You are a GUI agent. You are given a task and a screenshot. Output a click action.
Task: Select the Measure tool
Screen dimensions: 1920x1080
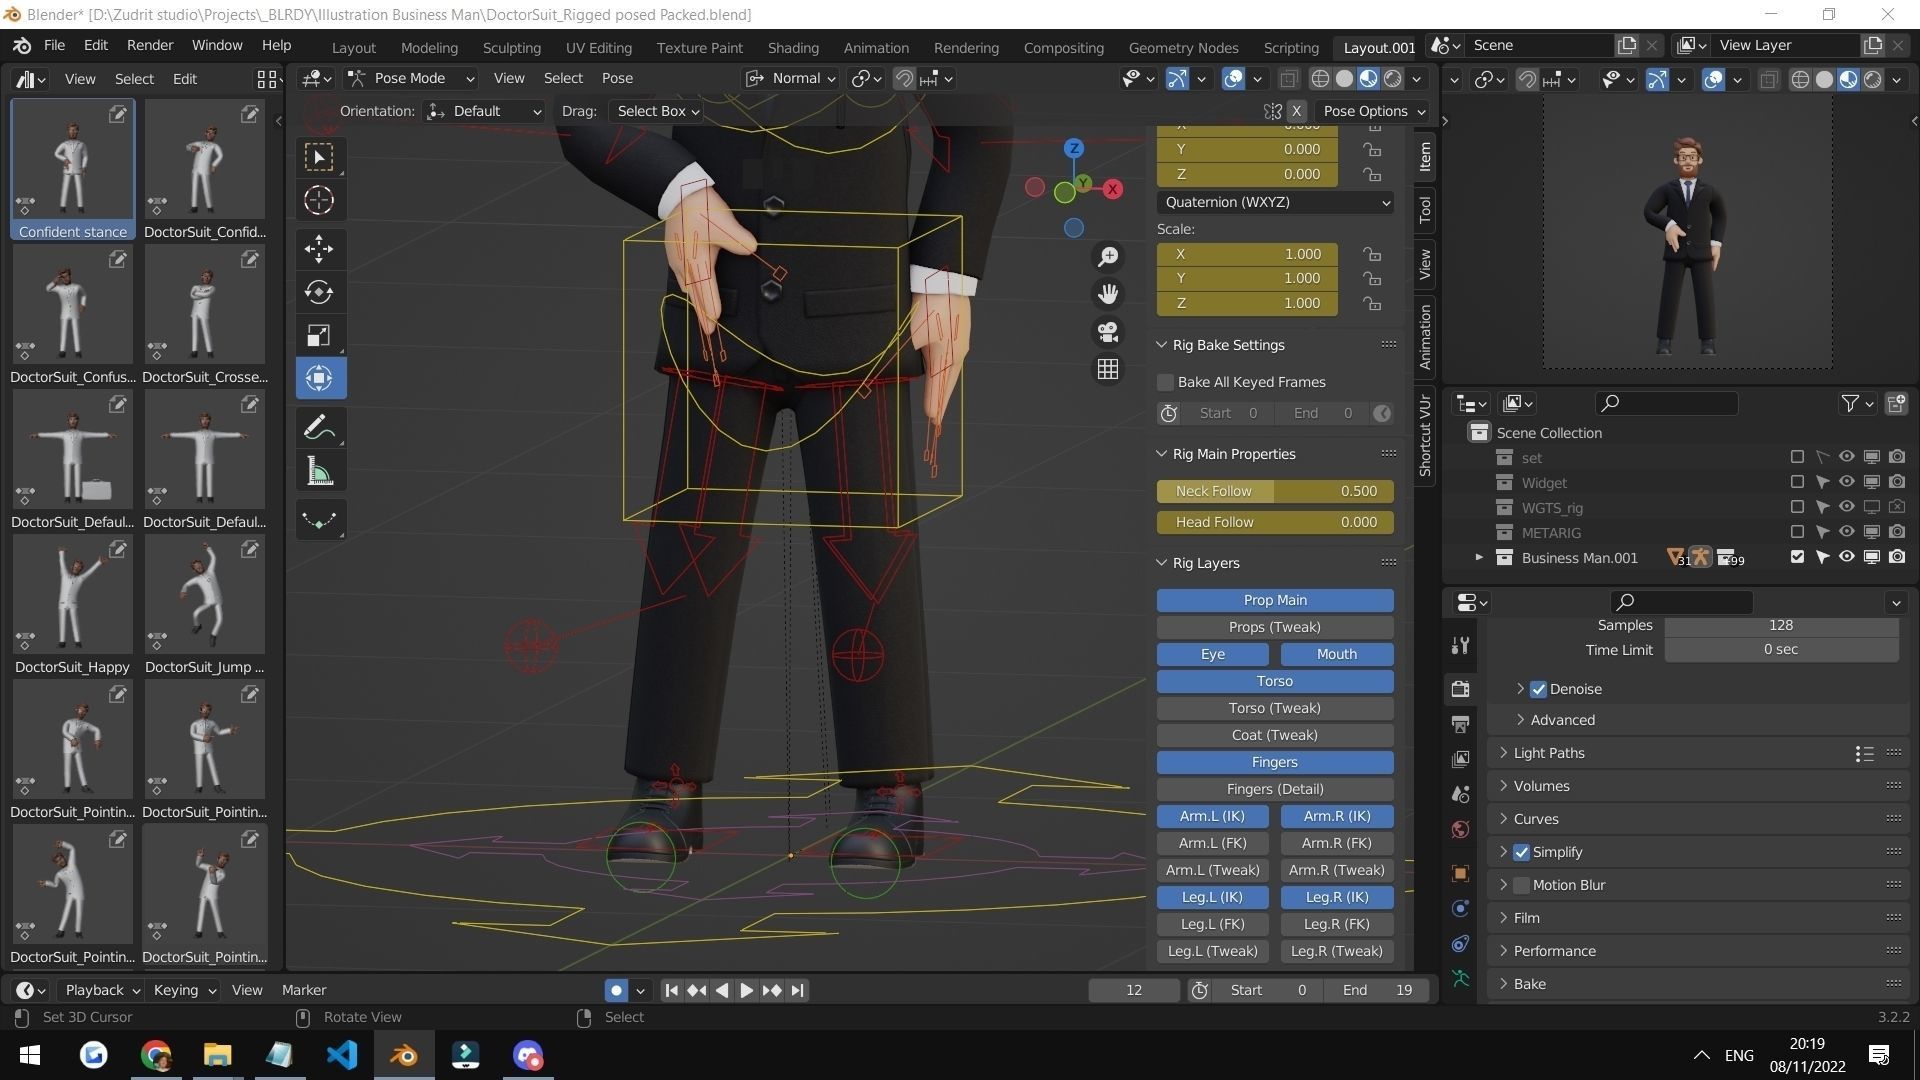click(319, 471)
